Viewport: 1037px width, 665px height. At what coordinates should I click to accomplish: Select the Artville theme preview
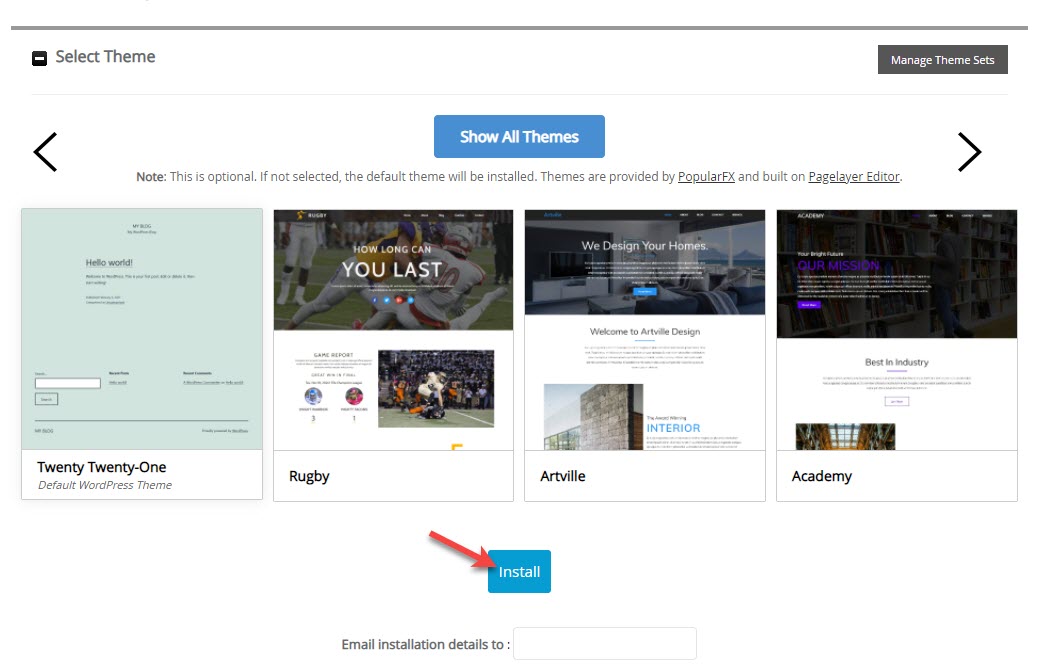pos(644,330)
